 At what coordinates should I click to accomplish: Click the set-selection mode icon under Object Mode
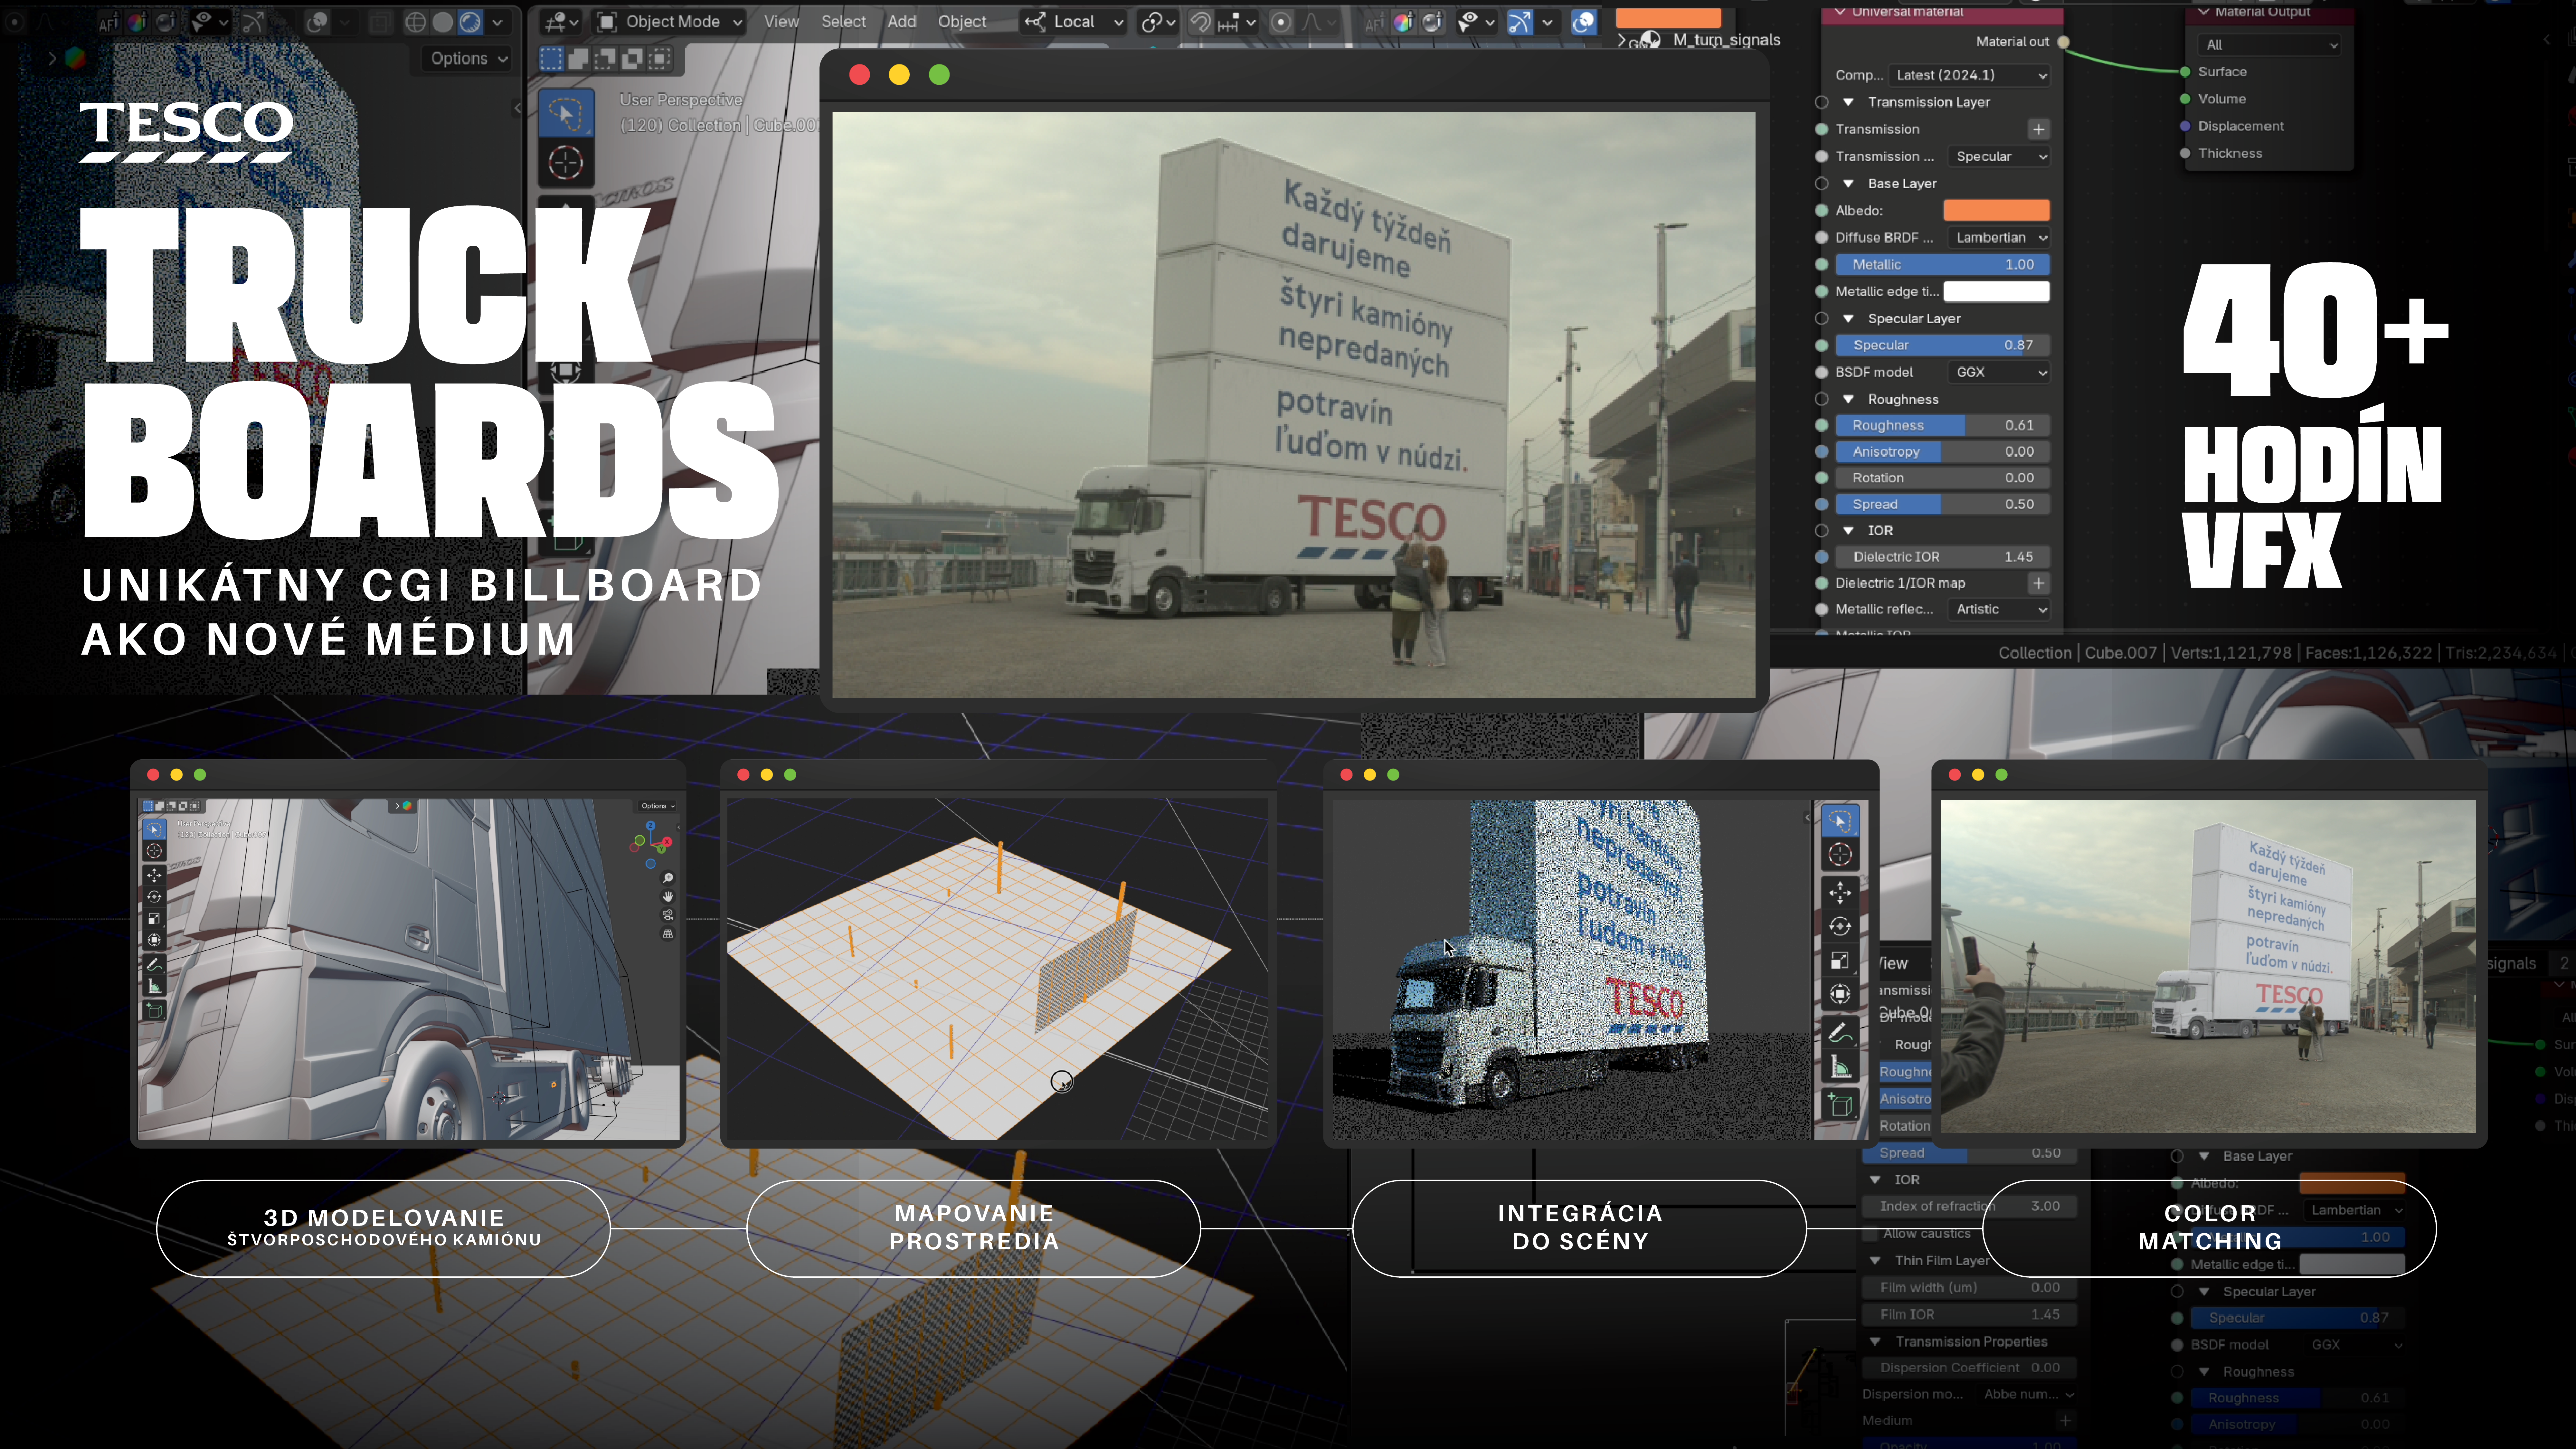tap(551, 59)
